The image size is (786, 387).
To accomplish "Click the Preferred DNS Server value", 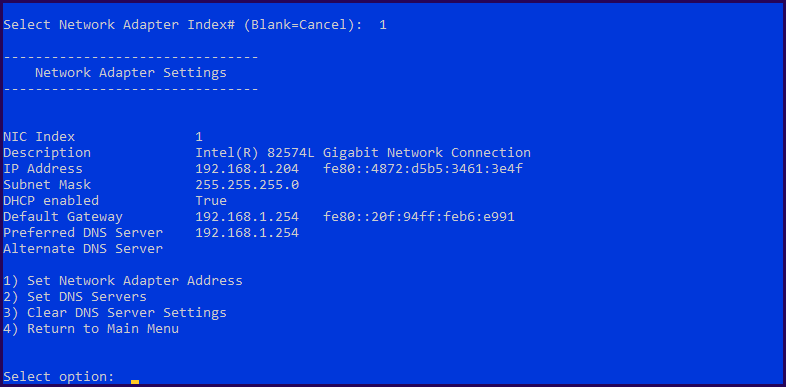I will pyautogui.click(x=247, y=233).
